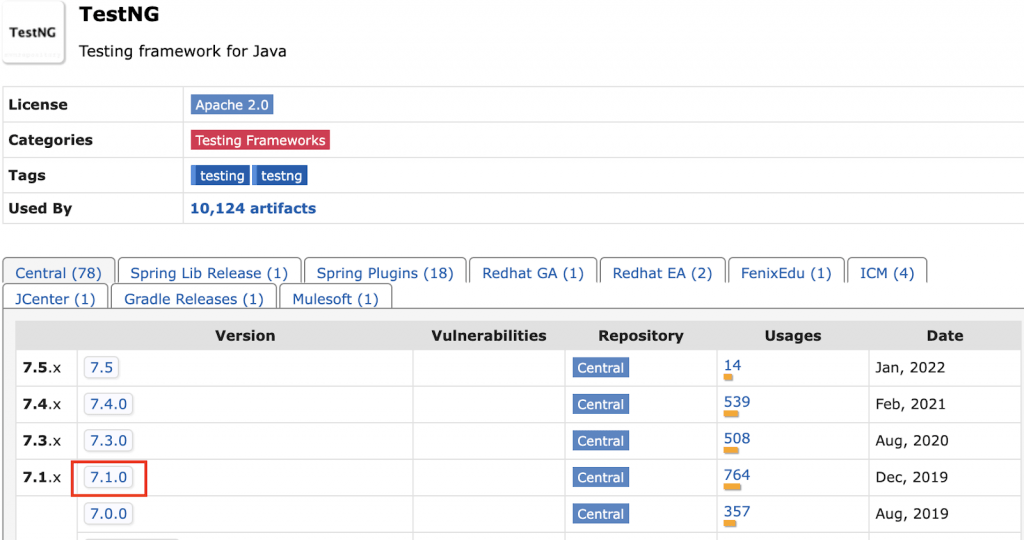Screen dimensions: 1024x540
Task: Open the 10,124 artifacts link
Action: point(253,209)
